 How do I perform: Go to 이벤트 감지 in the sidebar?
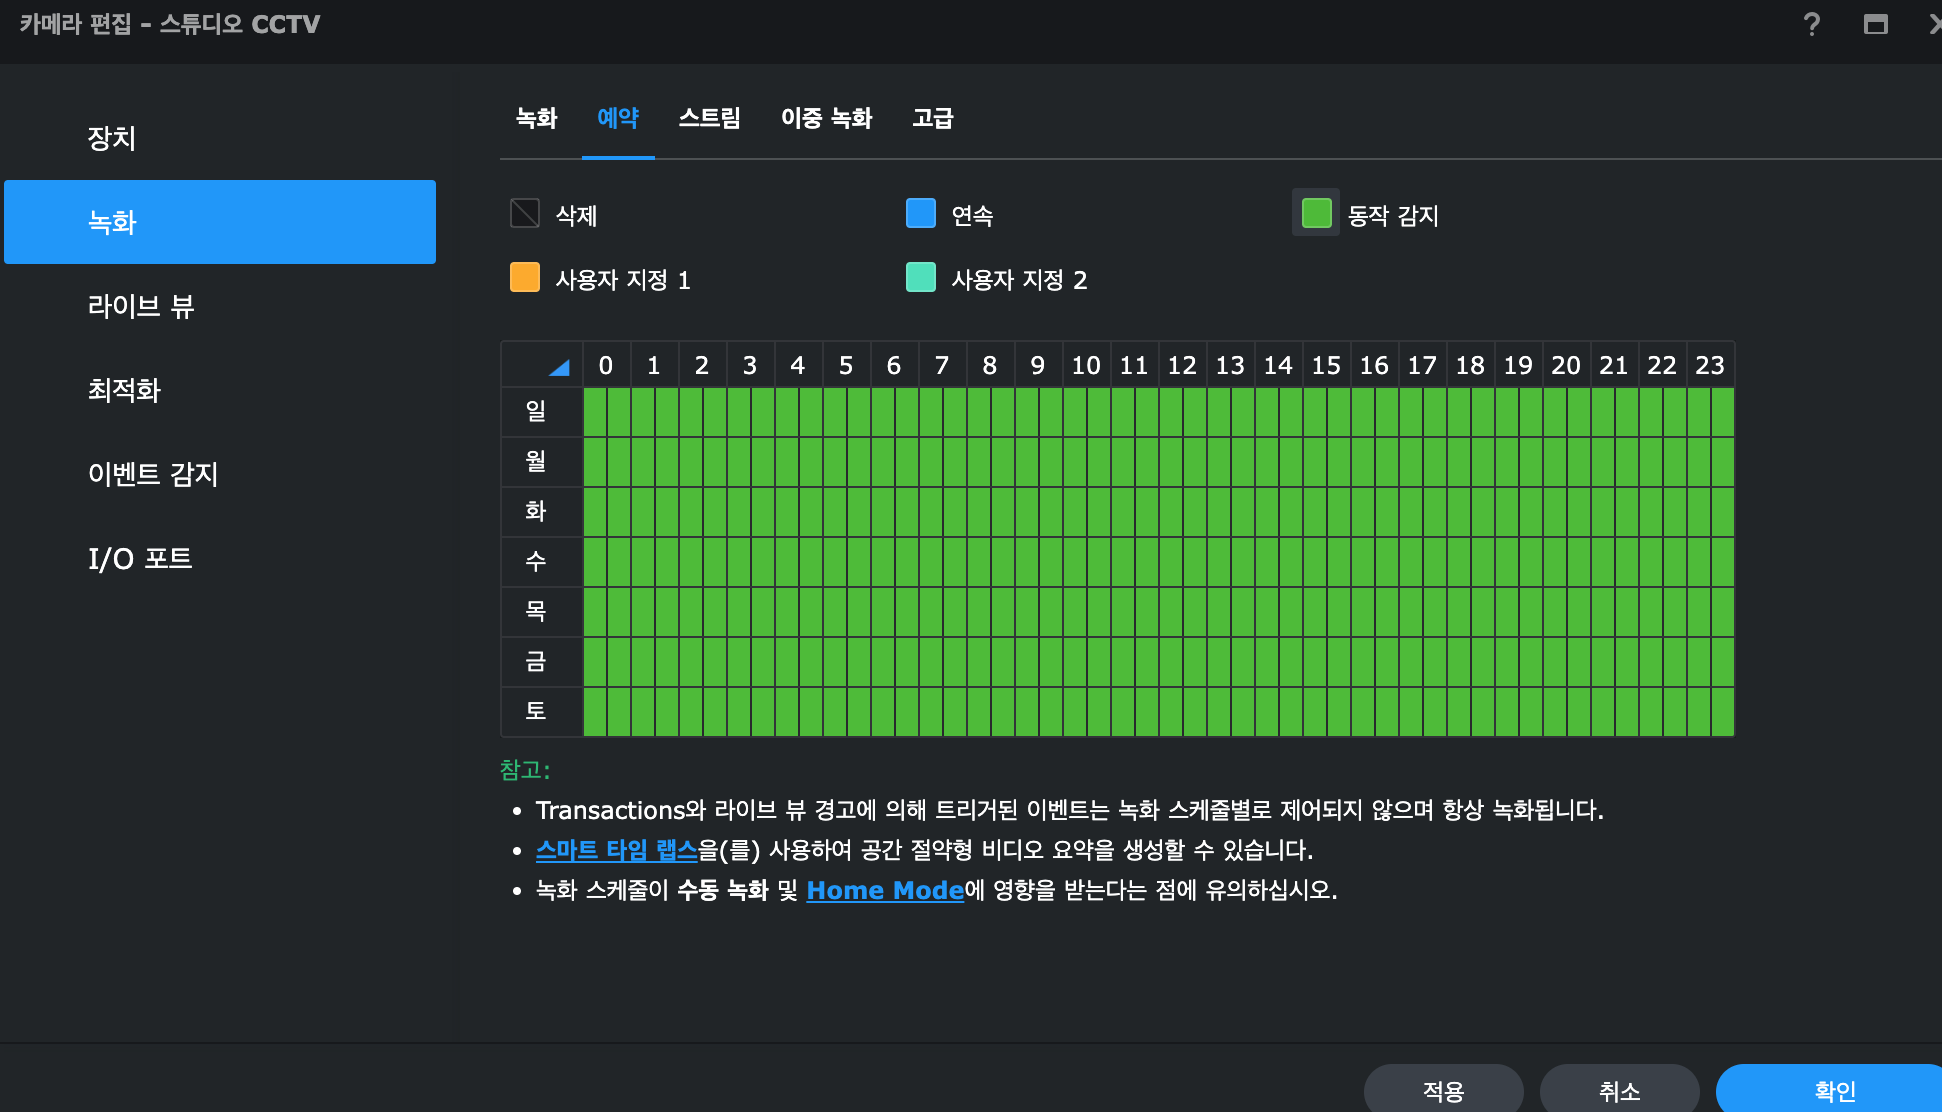(153, 474)
